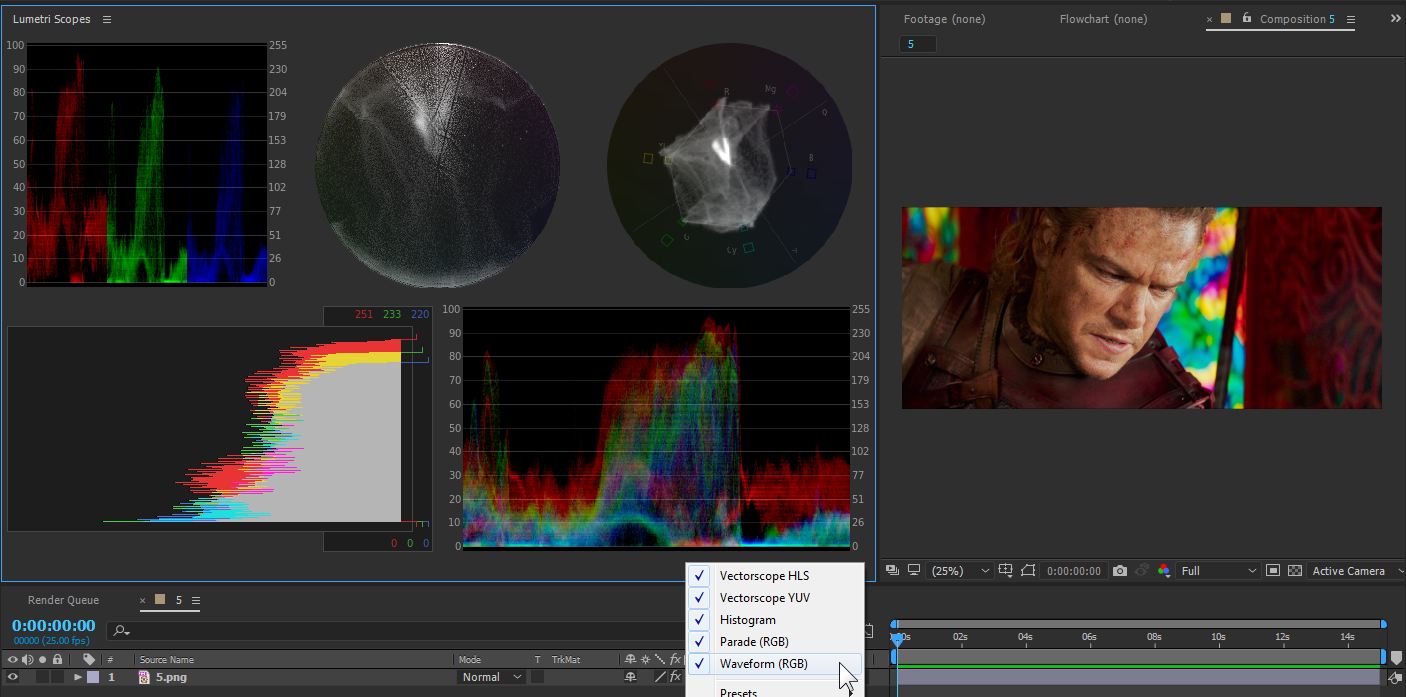The width and height of the screenshot is (1406, 697).
Task: Open the Composition panel menu
Action: pyautogui.click(x=1351, y=19)
